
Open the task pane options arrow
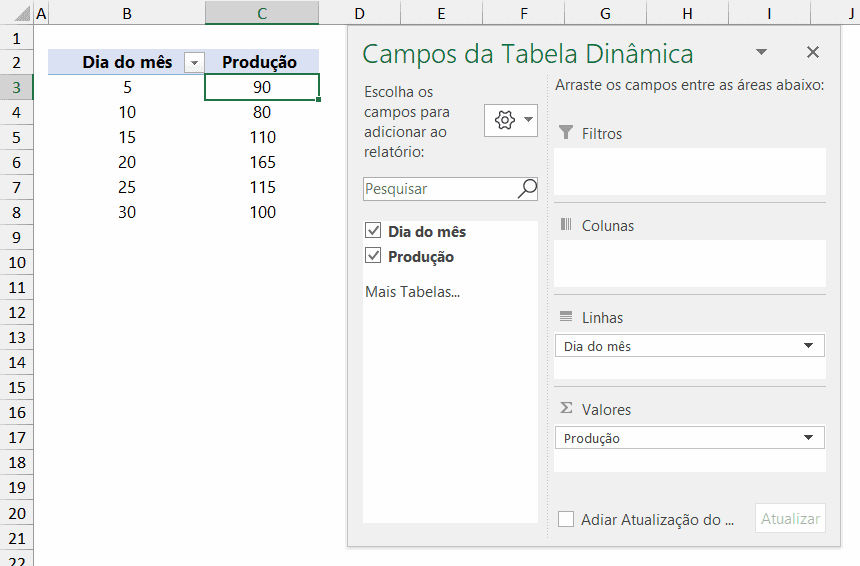pos(761,52)
